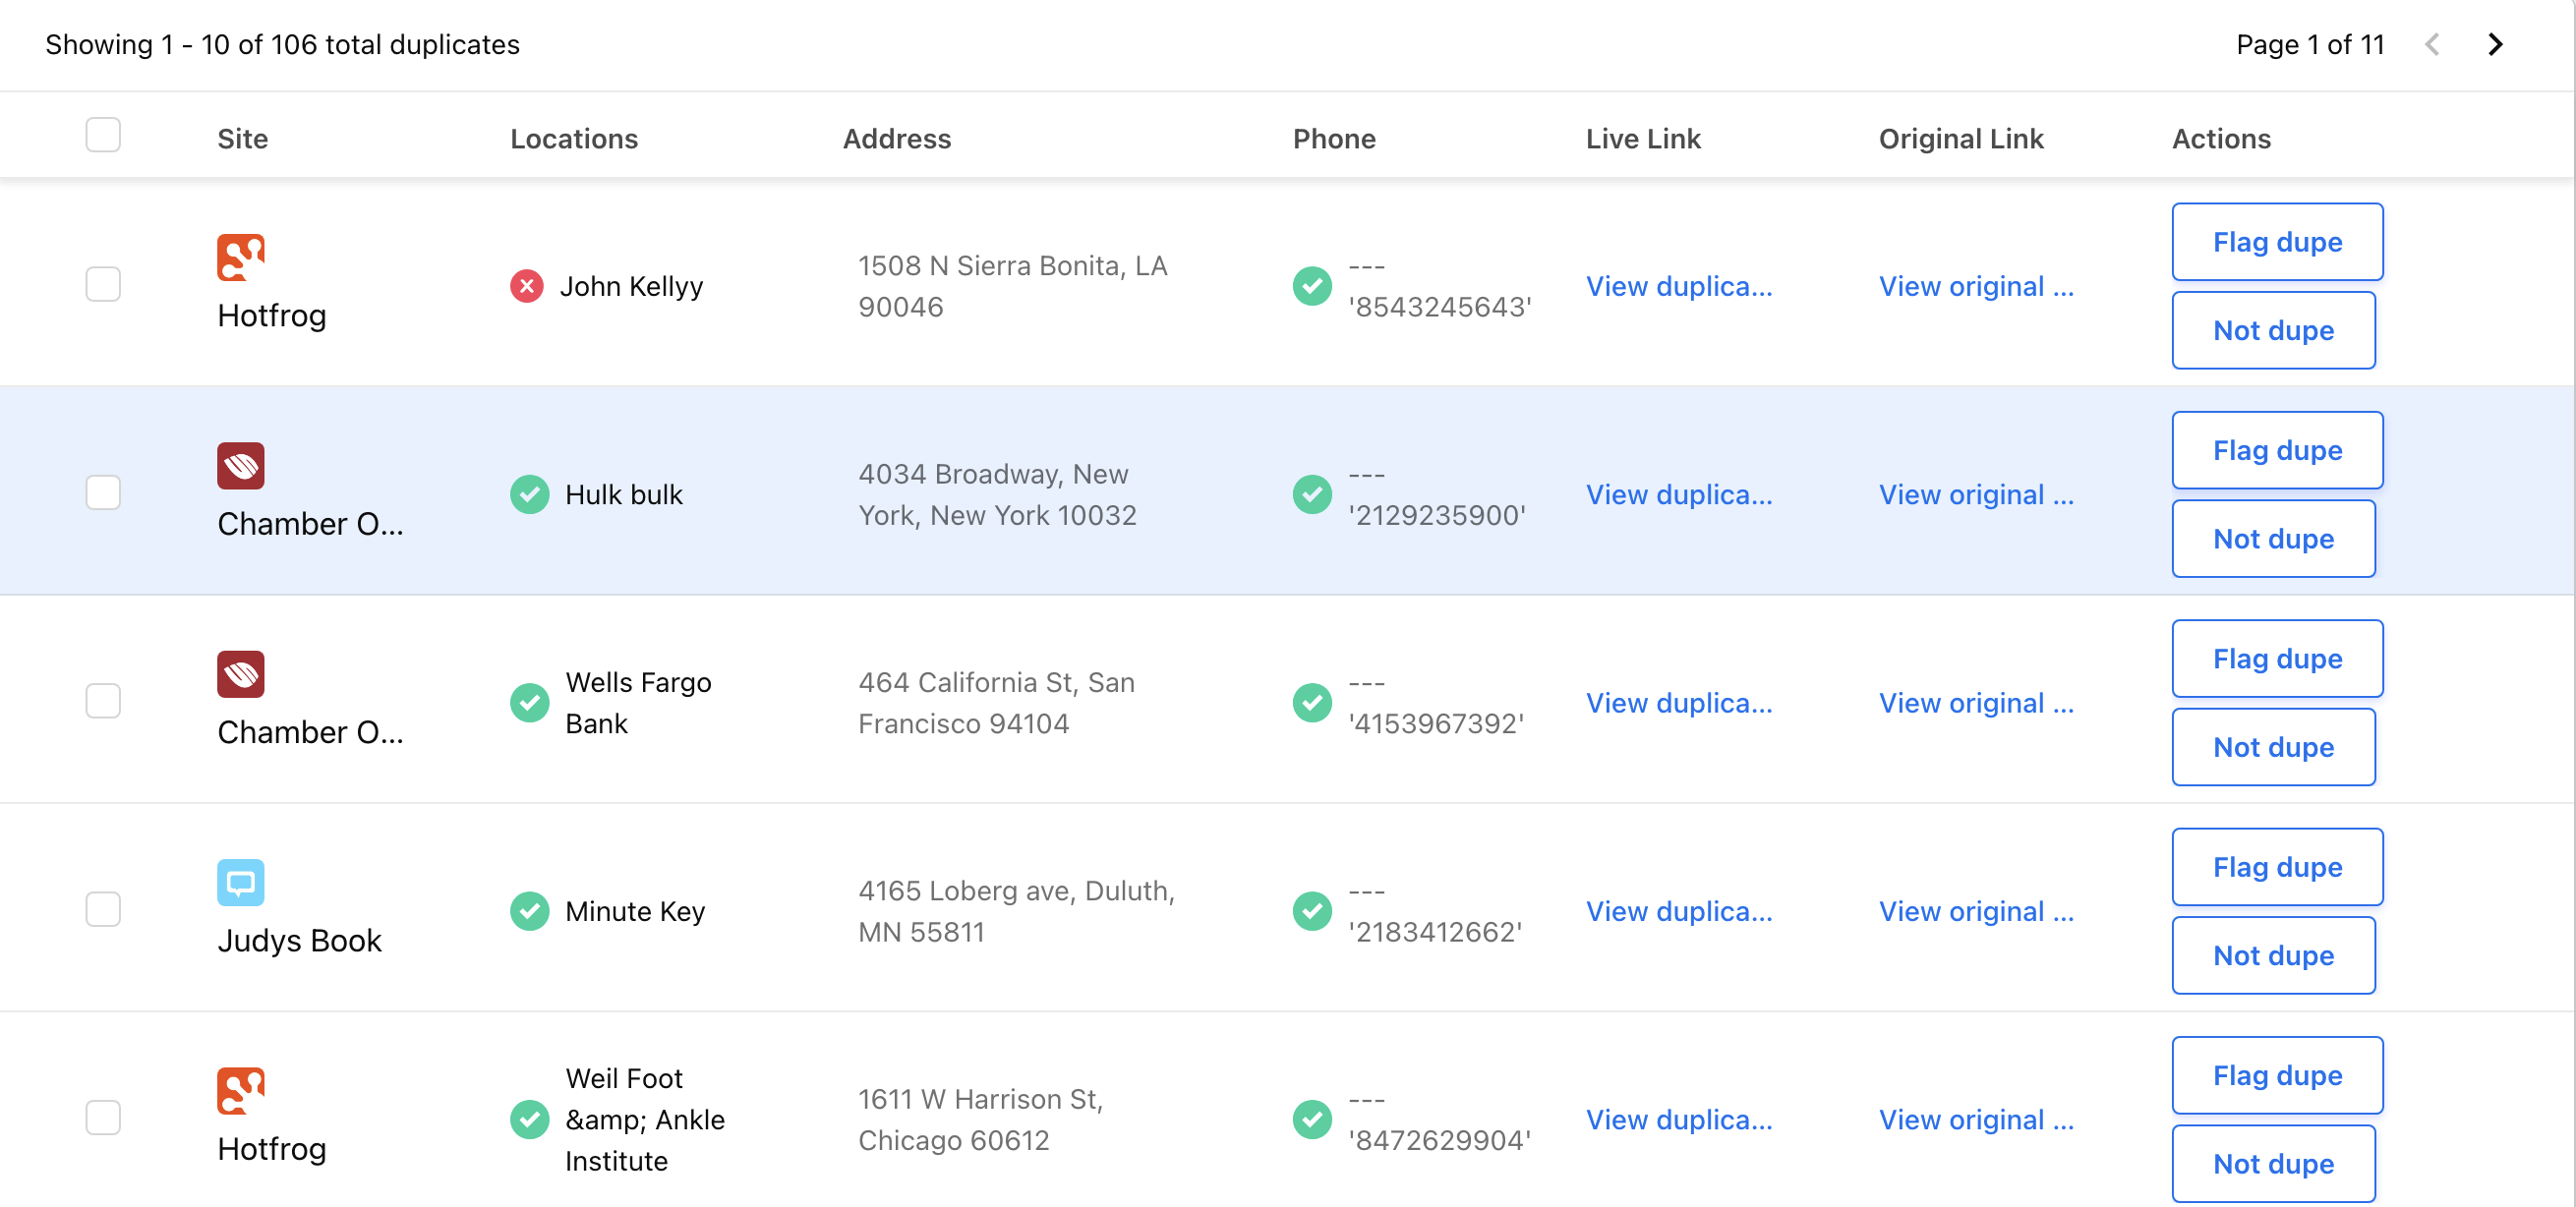Select the Hulk bulk row checkbox
The image size is (2576, 1207).
point(103,493)
